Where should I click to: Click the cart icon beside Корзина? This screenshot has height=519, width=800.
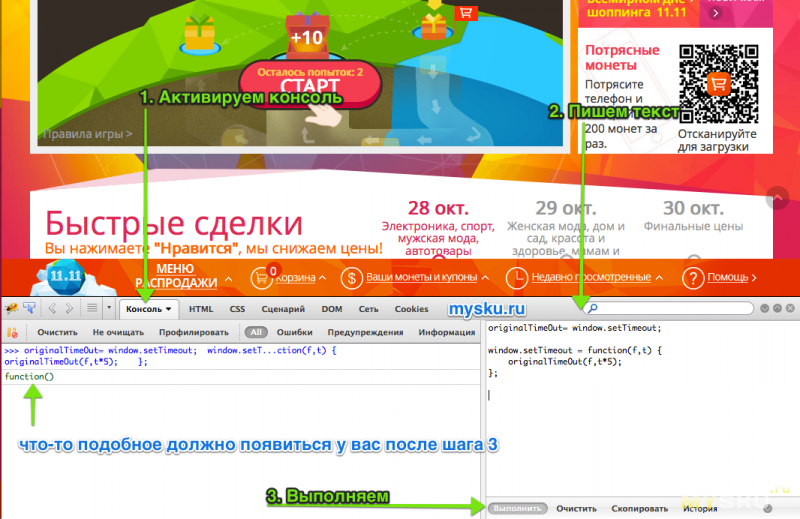pos(261,278)
